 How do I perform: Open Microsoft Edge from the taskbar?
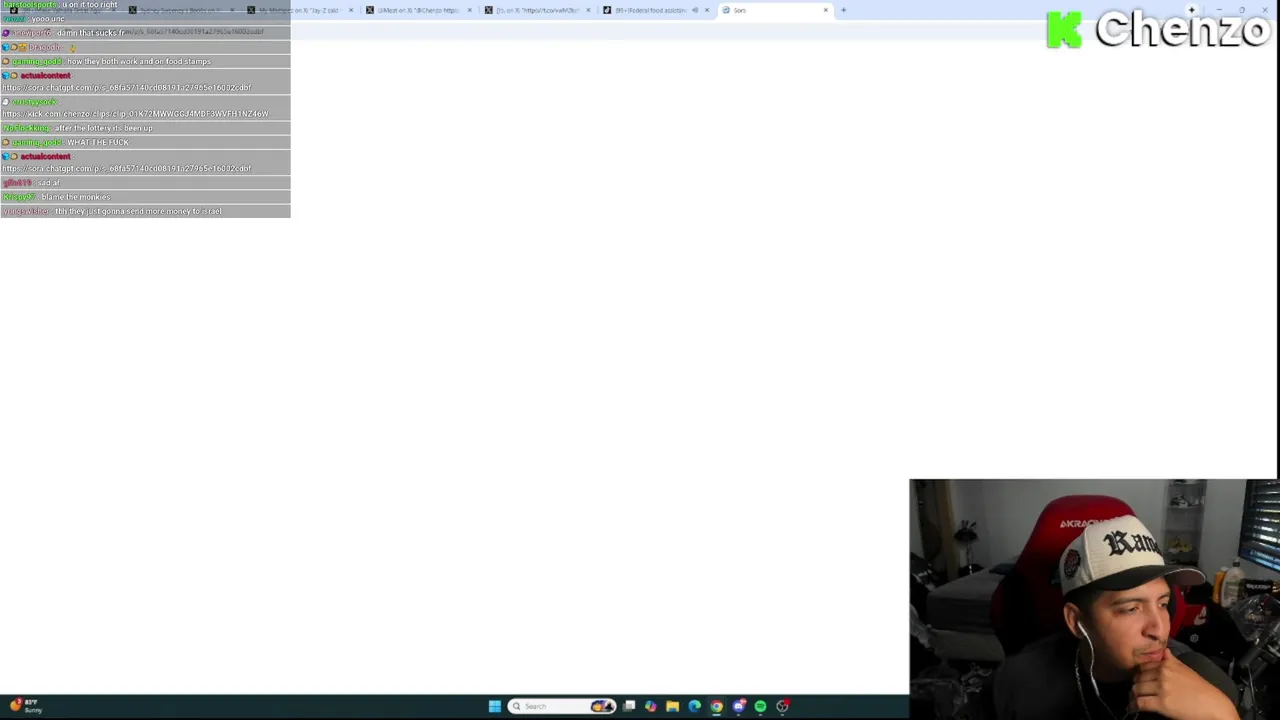695,706
